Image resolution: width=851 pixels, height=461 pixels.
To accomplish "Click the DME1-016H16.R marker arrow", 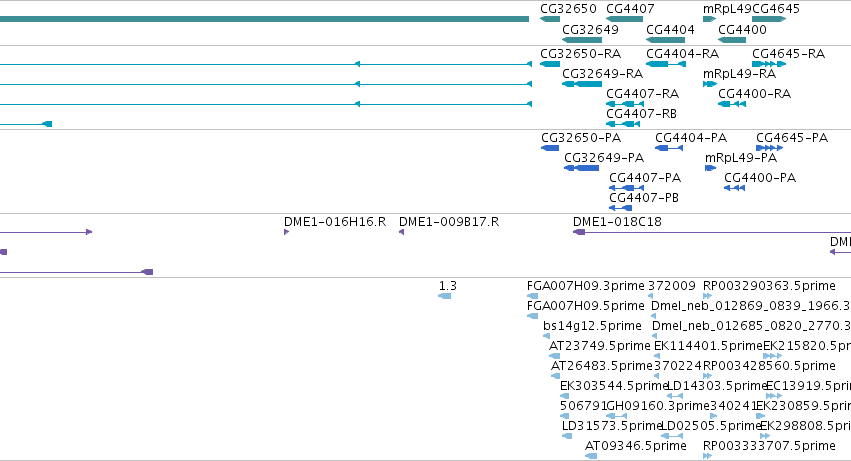I will pyautogui.click(x=287, y=232).
